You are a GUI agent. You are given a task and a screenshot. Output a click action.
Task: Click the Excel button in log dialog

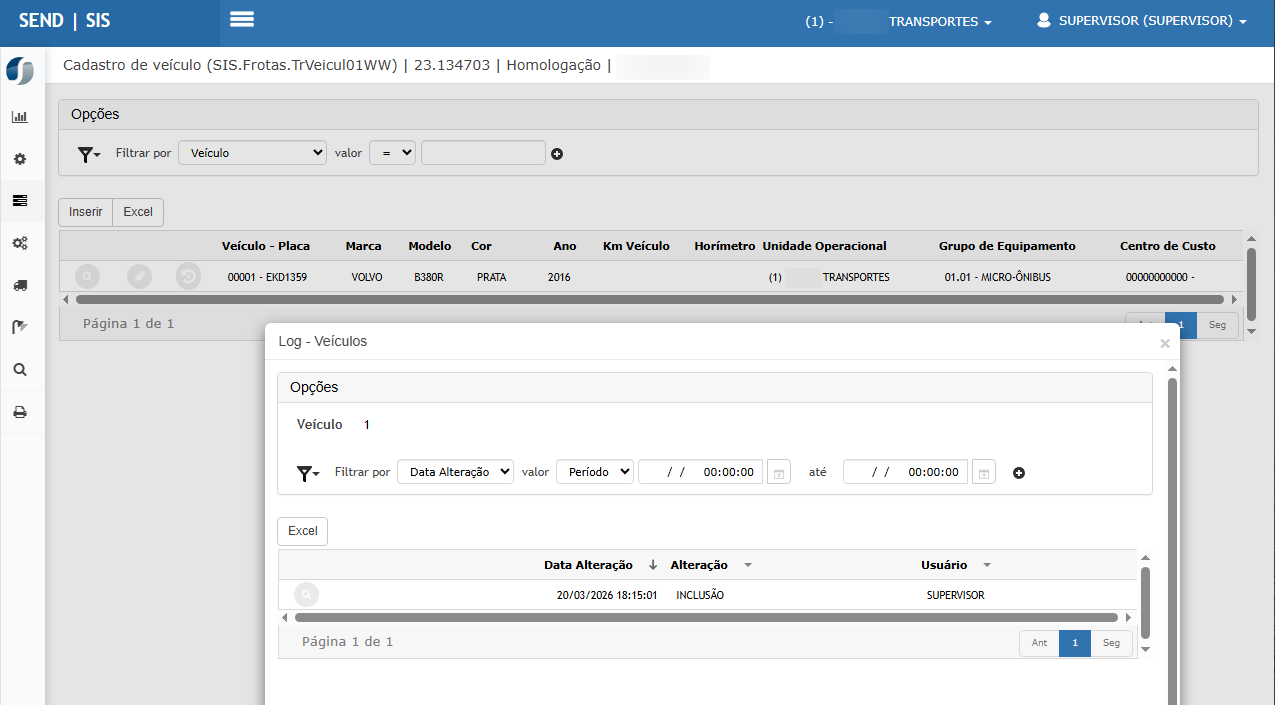[302, 531]
